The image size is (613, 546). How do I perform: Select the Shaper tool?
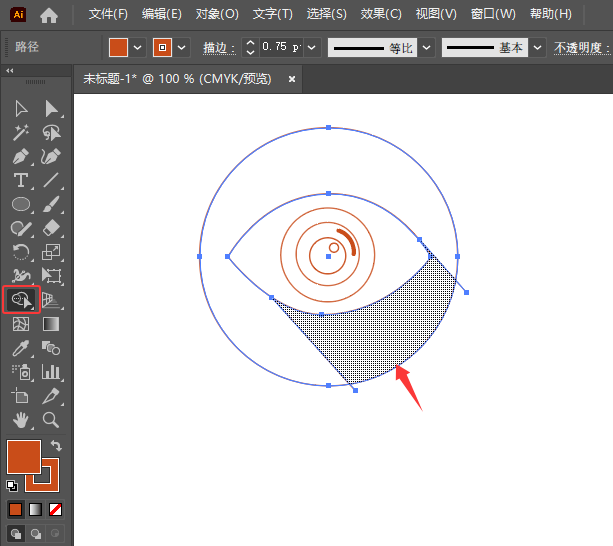(x=21, y=228)
